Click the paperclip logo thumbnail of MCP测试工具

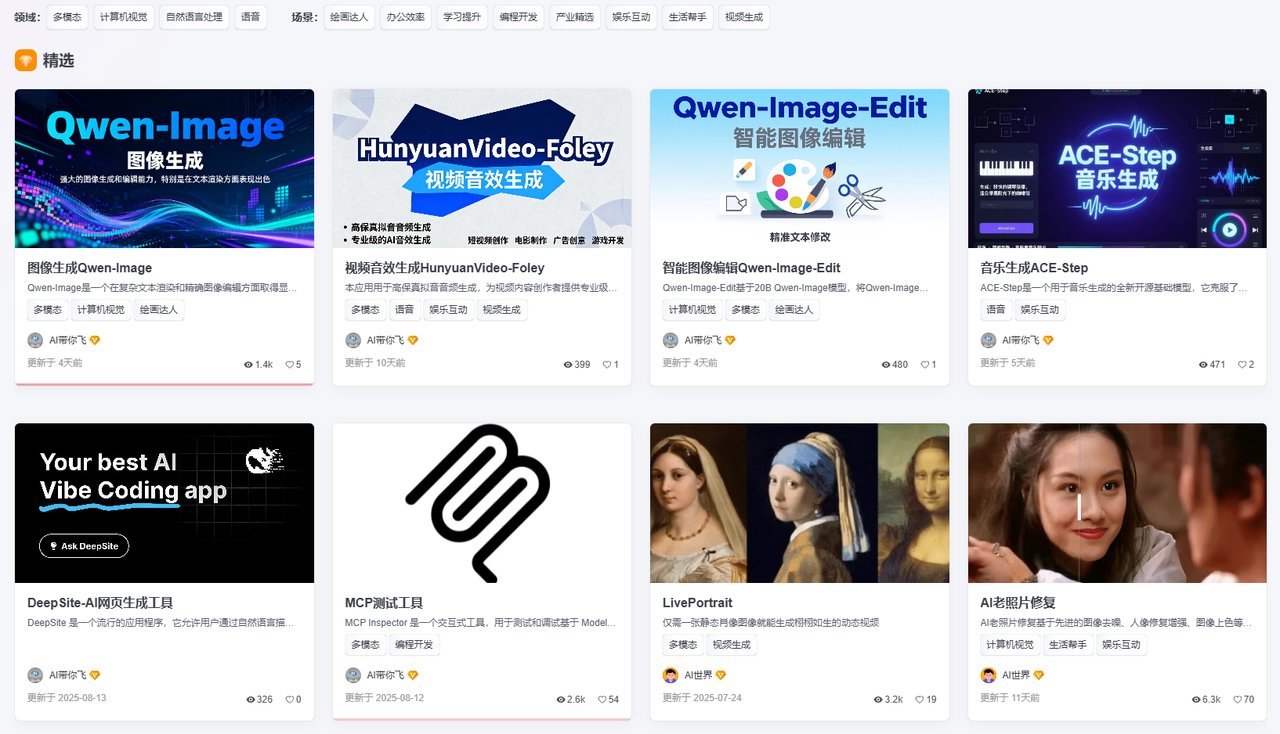coord(482,503)
